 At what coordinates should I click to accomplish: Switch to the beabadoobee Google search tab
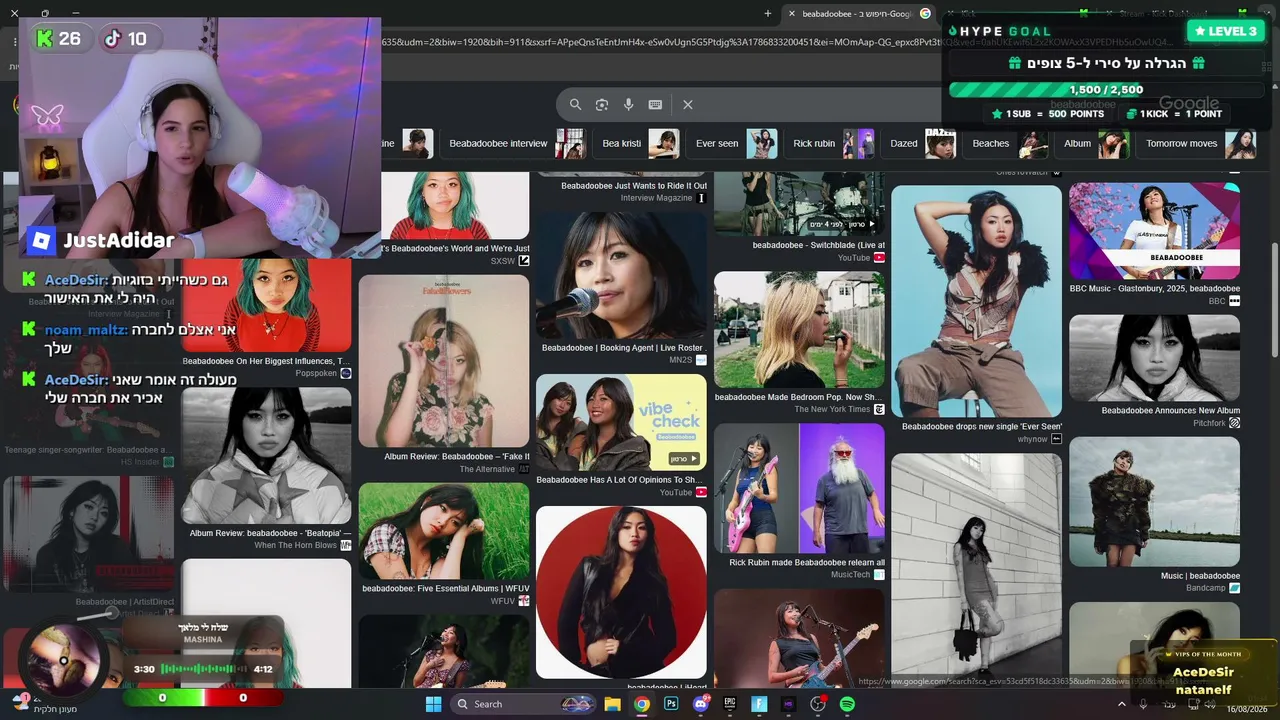856,13
